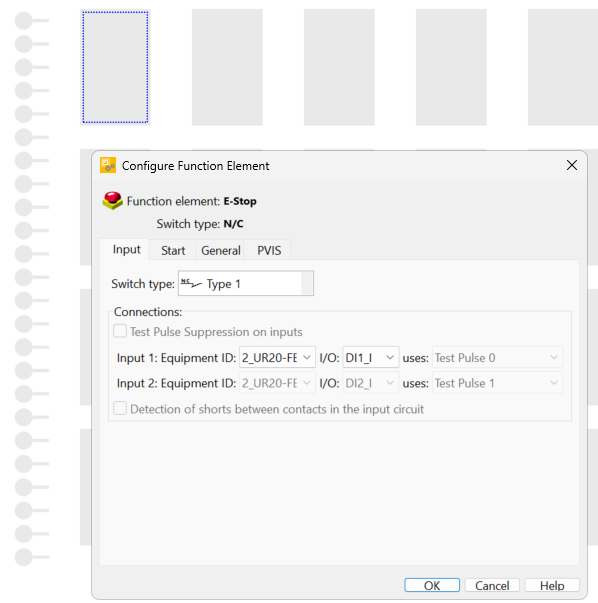The image size is (598, 603).
Task: Confirm the dialog with OK
Action: tap(432, 585)
